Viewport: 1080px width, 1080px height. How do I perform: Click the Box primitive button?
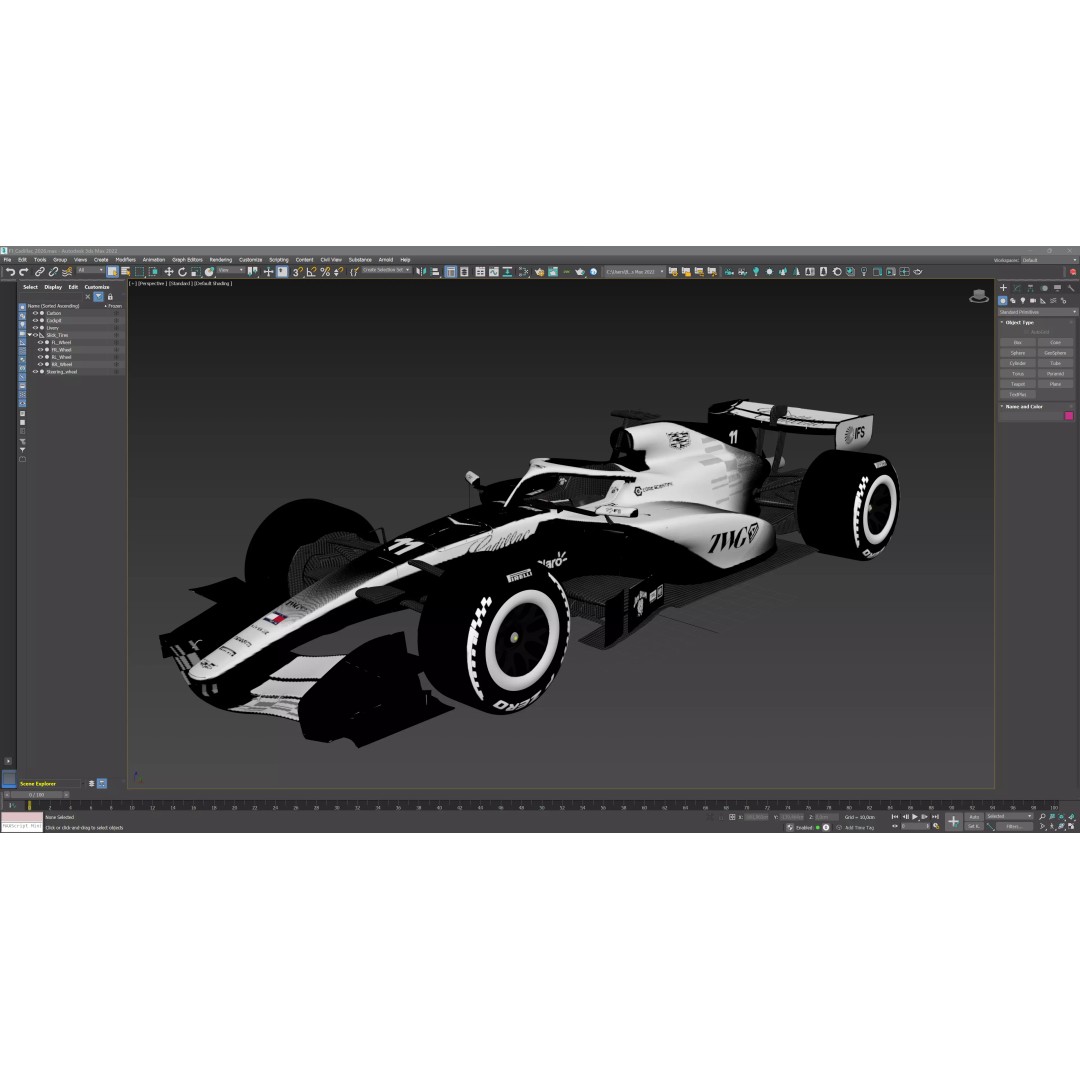[x=1017, y=342]
